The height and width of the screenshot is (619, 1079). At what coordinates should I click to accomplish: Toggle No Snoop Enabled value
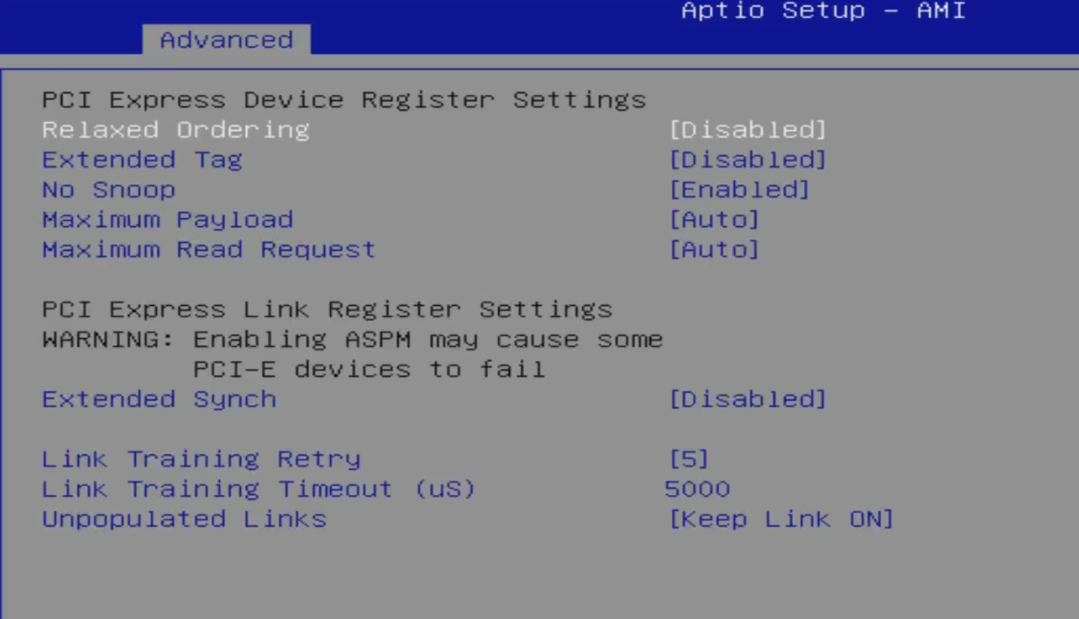739,190
